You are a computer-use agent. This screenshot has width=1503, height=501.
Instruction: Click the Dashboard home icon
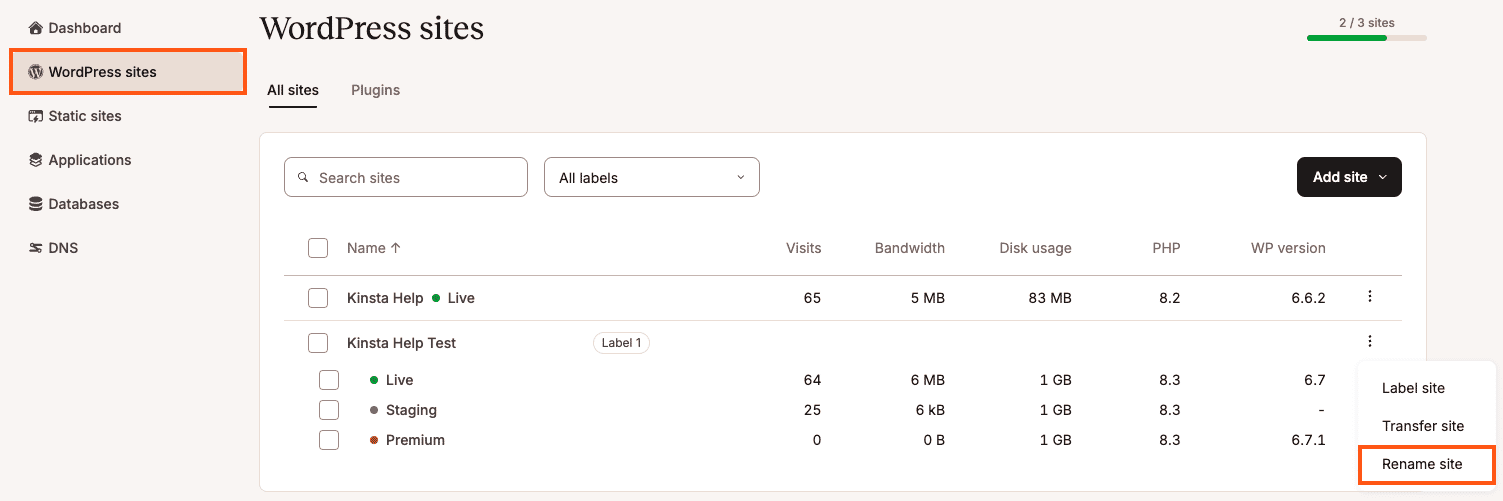click(x=36, y=28)
